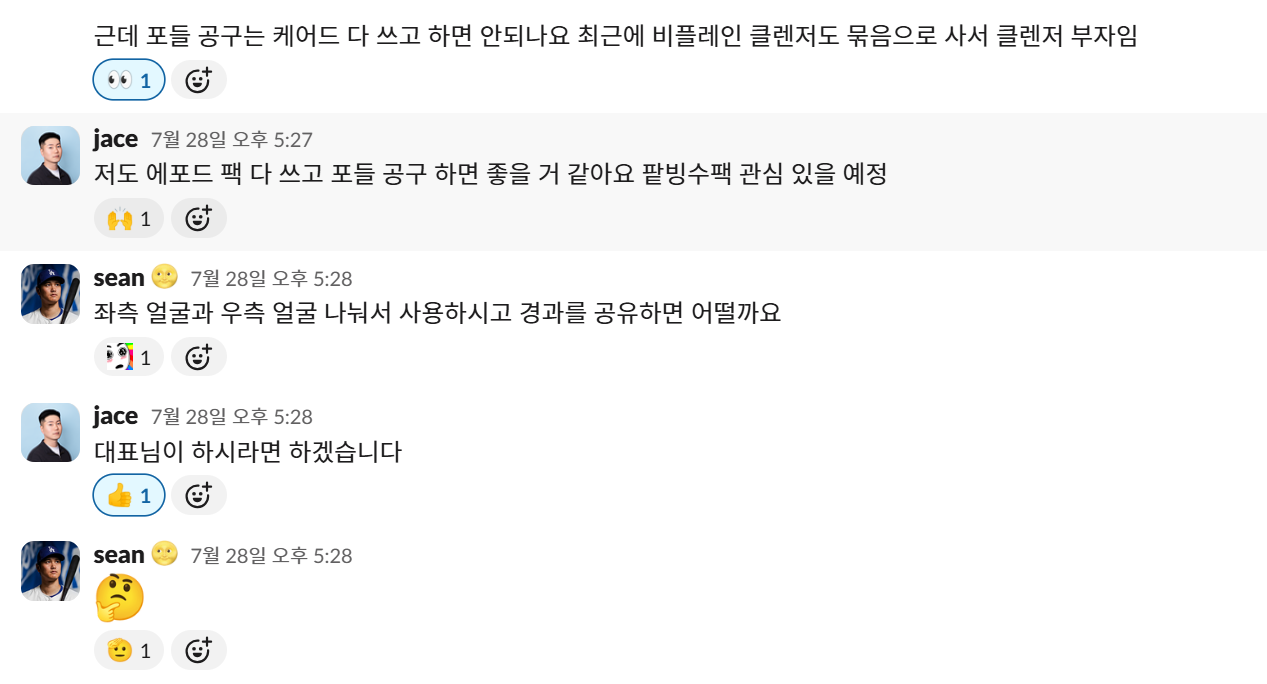
Task: Toggle the 👍 reaction on jace's second message
Action: 128,494
